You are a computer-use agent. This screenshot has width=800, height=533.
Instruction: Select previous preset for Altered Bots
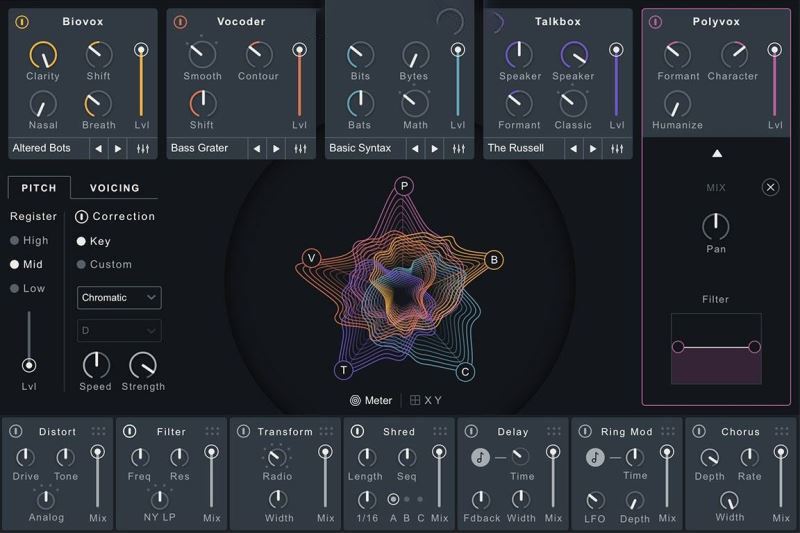tap(98, 149)
